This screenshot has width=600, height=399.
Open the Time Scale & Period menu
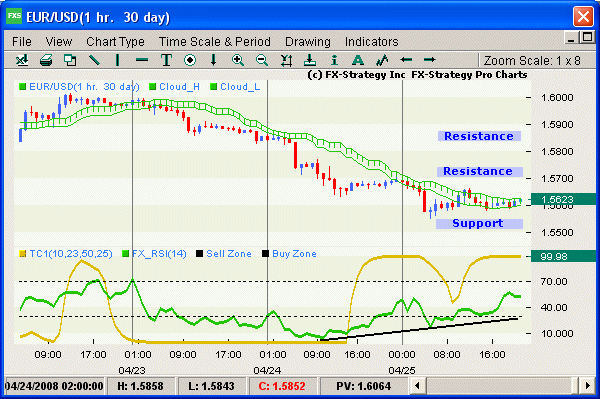(215, 41)
